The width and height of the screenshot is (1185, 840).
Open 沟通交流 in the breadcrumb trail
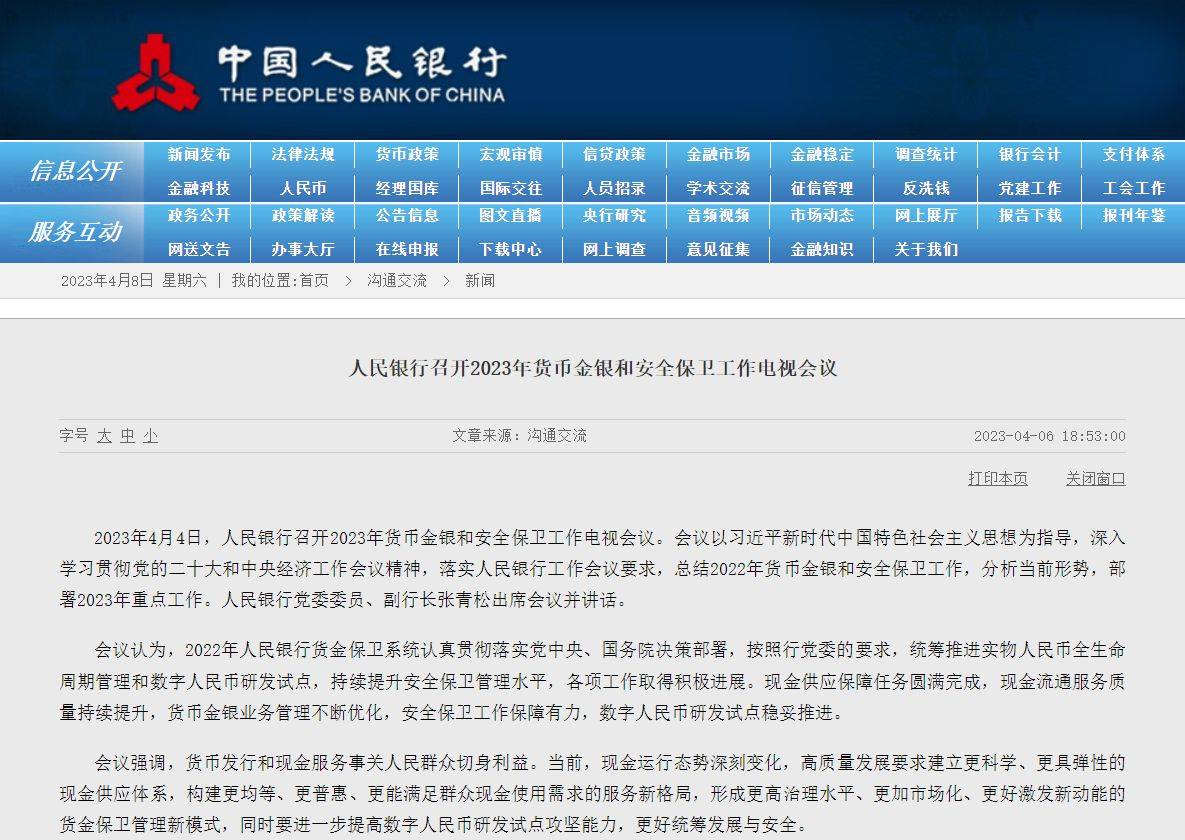(x=395, y=280)
